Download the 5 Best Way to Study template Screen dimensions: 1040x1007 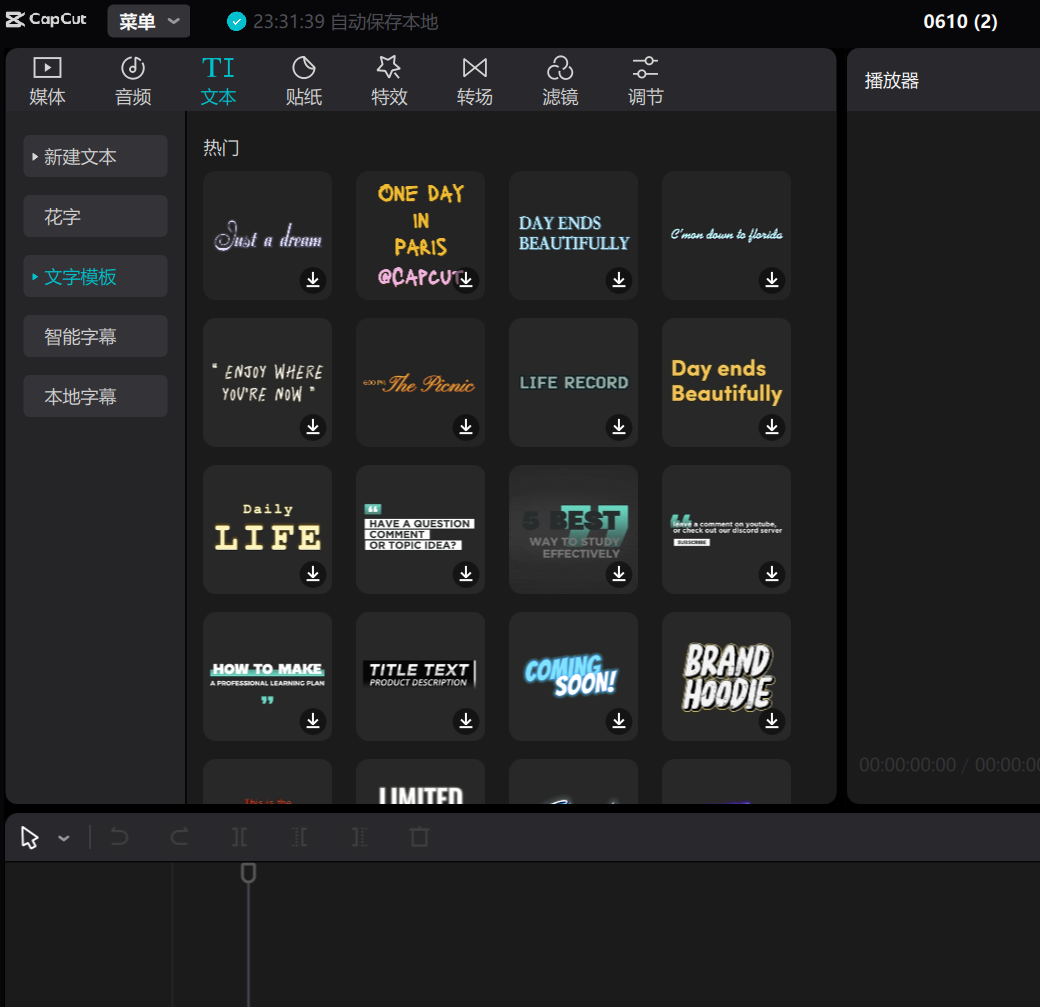[x=619, y=573]
